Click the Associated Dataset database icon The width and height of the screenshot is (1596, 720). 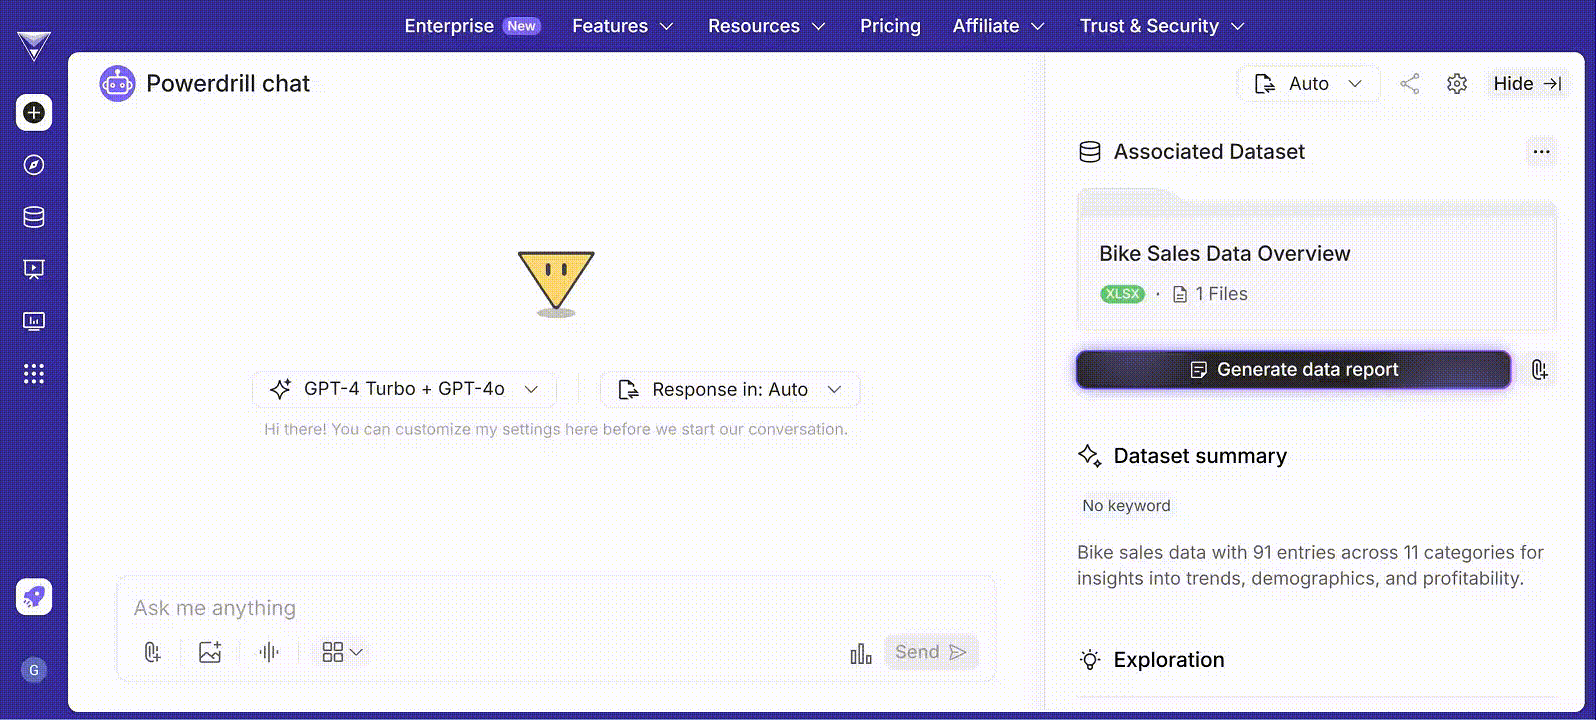[1090, 152]
